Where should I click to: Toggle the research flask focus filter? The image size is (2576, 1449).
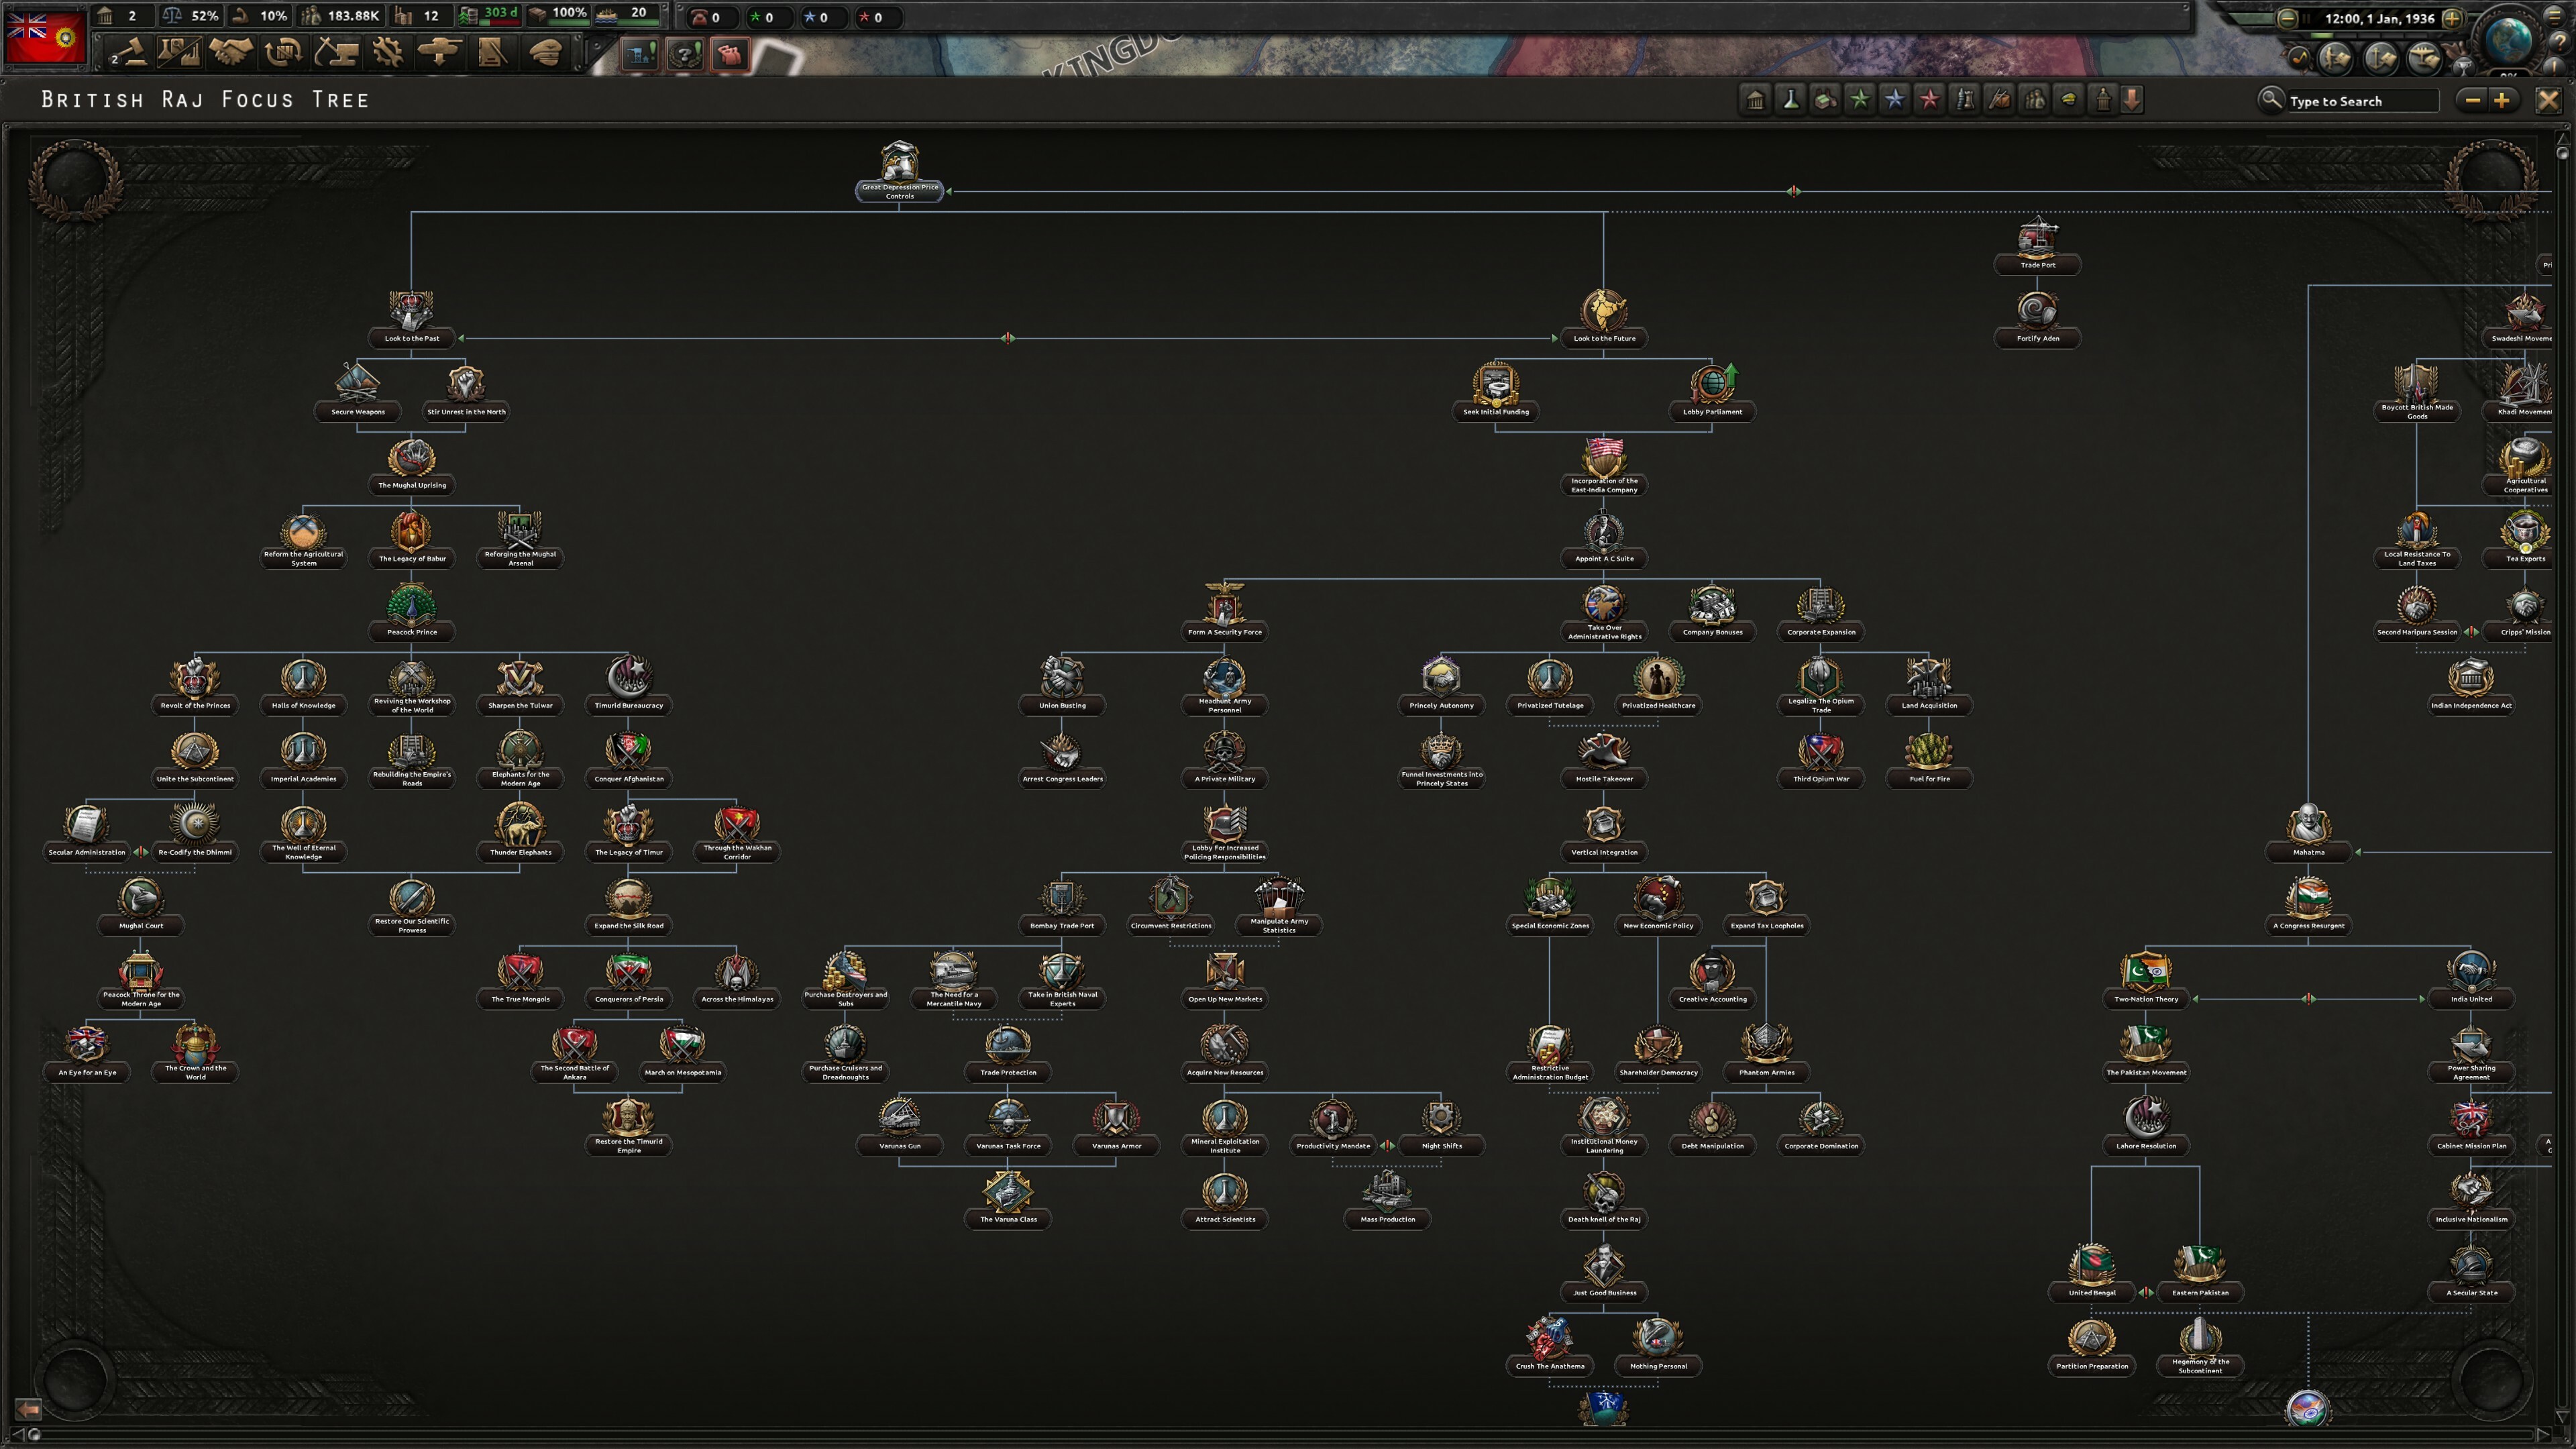click(1791, 100)
